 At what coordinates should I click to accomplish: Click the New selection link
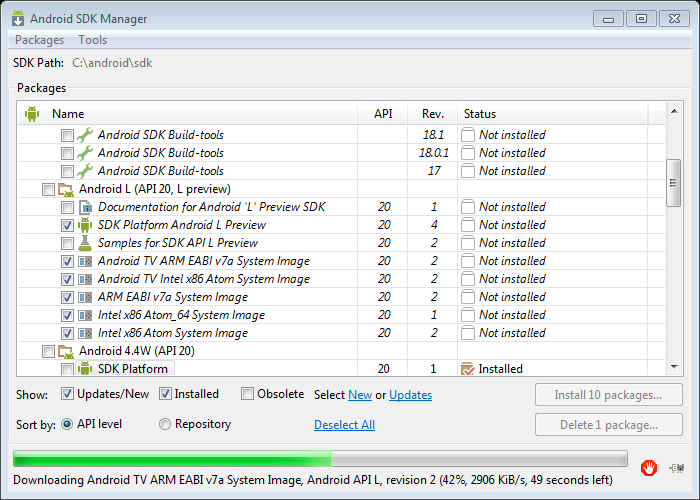[360, 395]
